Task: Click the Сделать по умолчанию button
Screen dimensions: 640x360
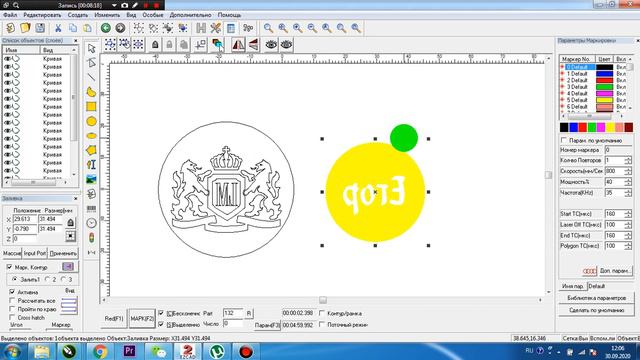Action: [x=596, y=310]
